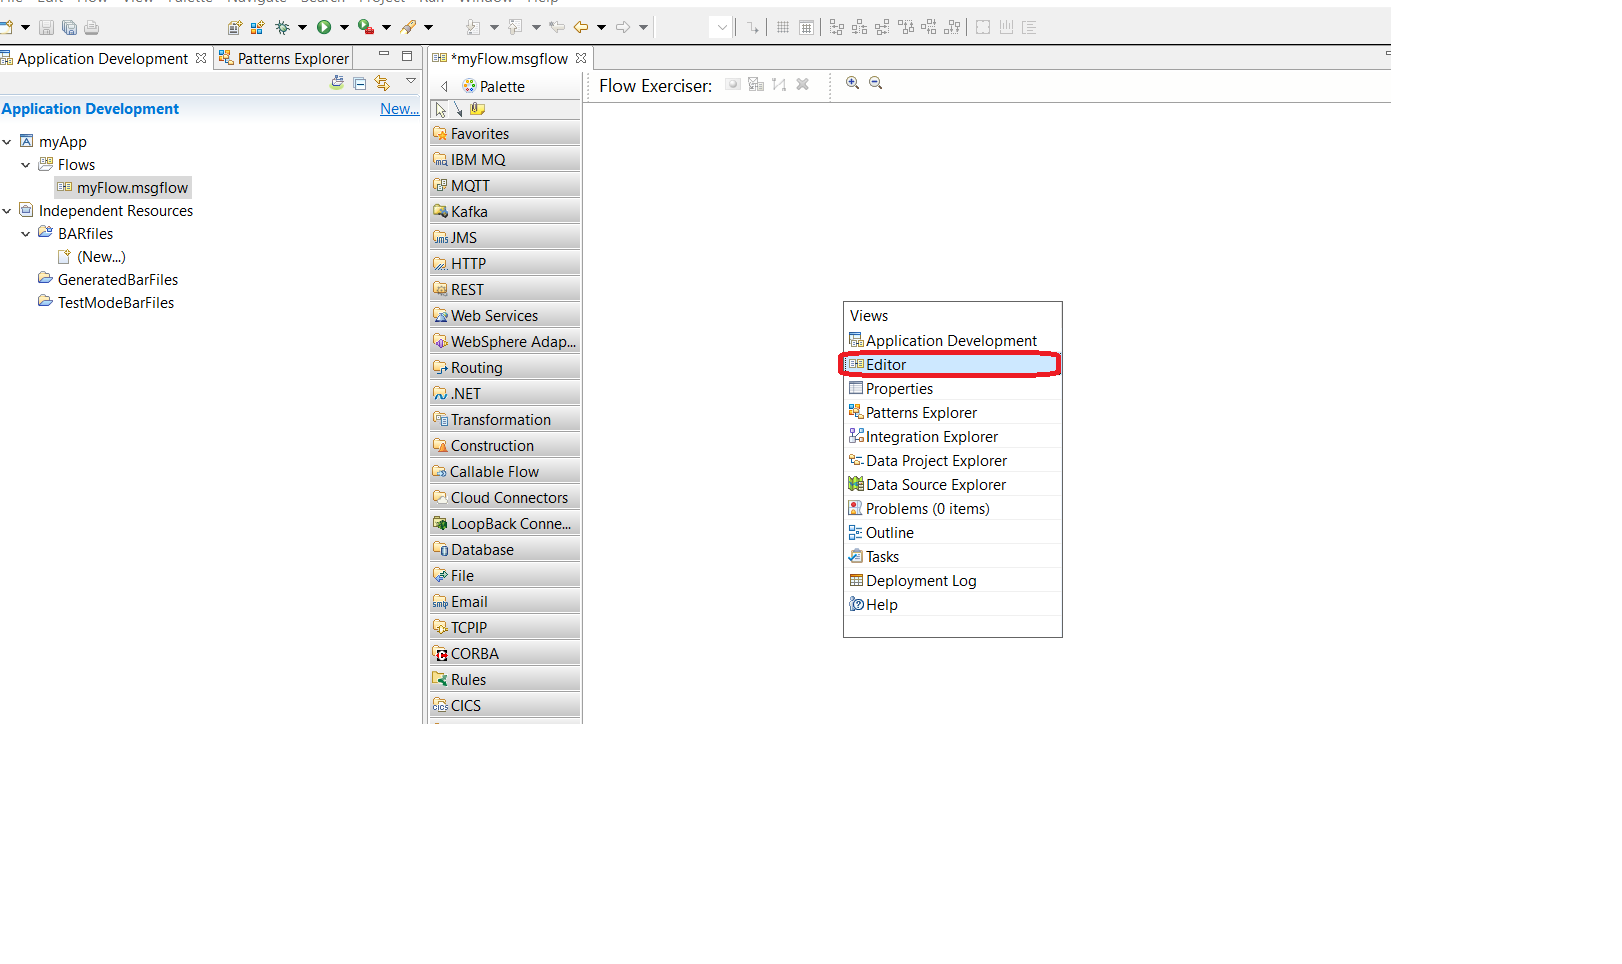Collapse the Flows folder node
Image resolution: width=1622 pixels, height=964 pixels.
click(26, 165)
